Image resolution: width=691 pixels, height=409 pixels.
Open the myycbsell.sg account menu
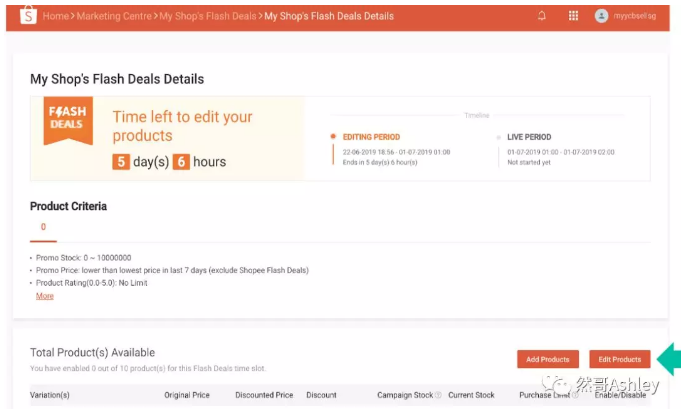pyautogui.click(x=635, y=16)
